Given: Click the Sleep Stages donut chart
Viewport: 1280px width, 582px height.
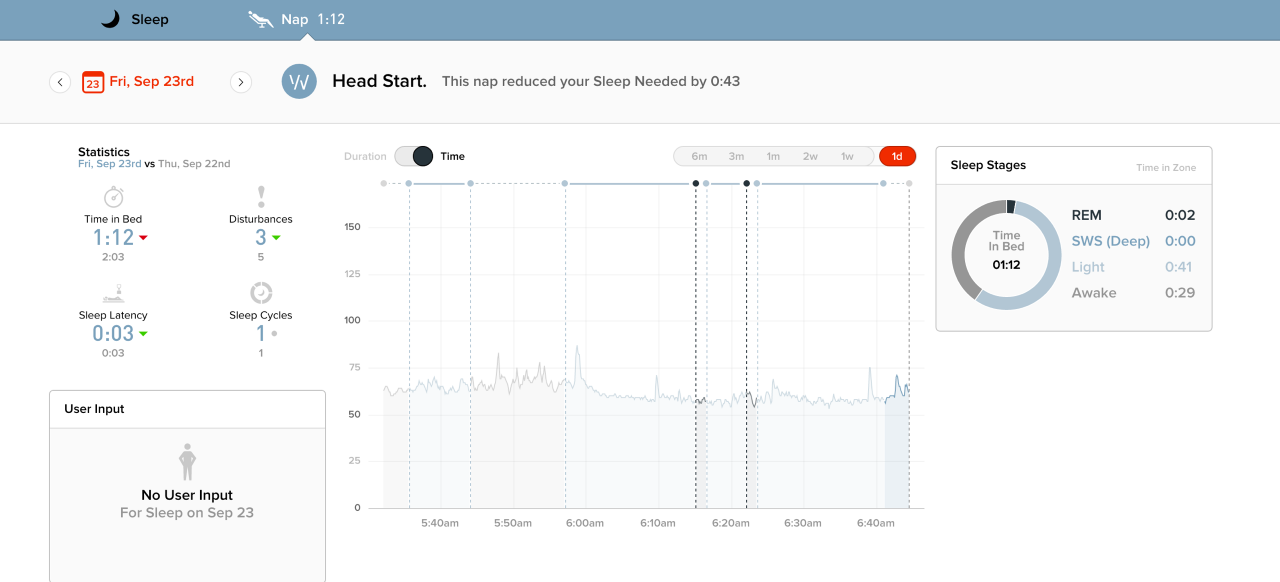Looking at the screenshot, I should tap(1005, 254).
